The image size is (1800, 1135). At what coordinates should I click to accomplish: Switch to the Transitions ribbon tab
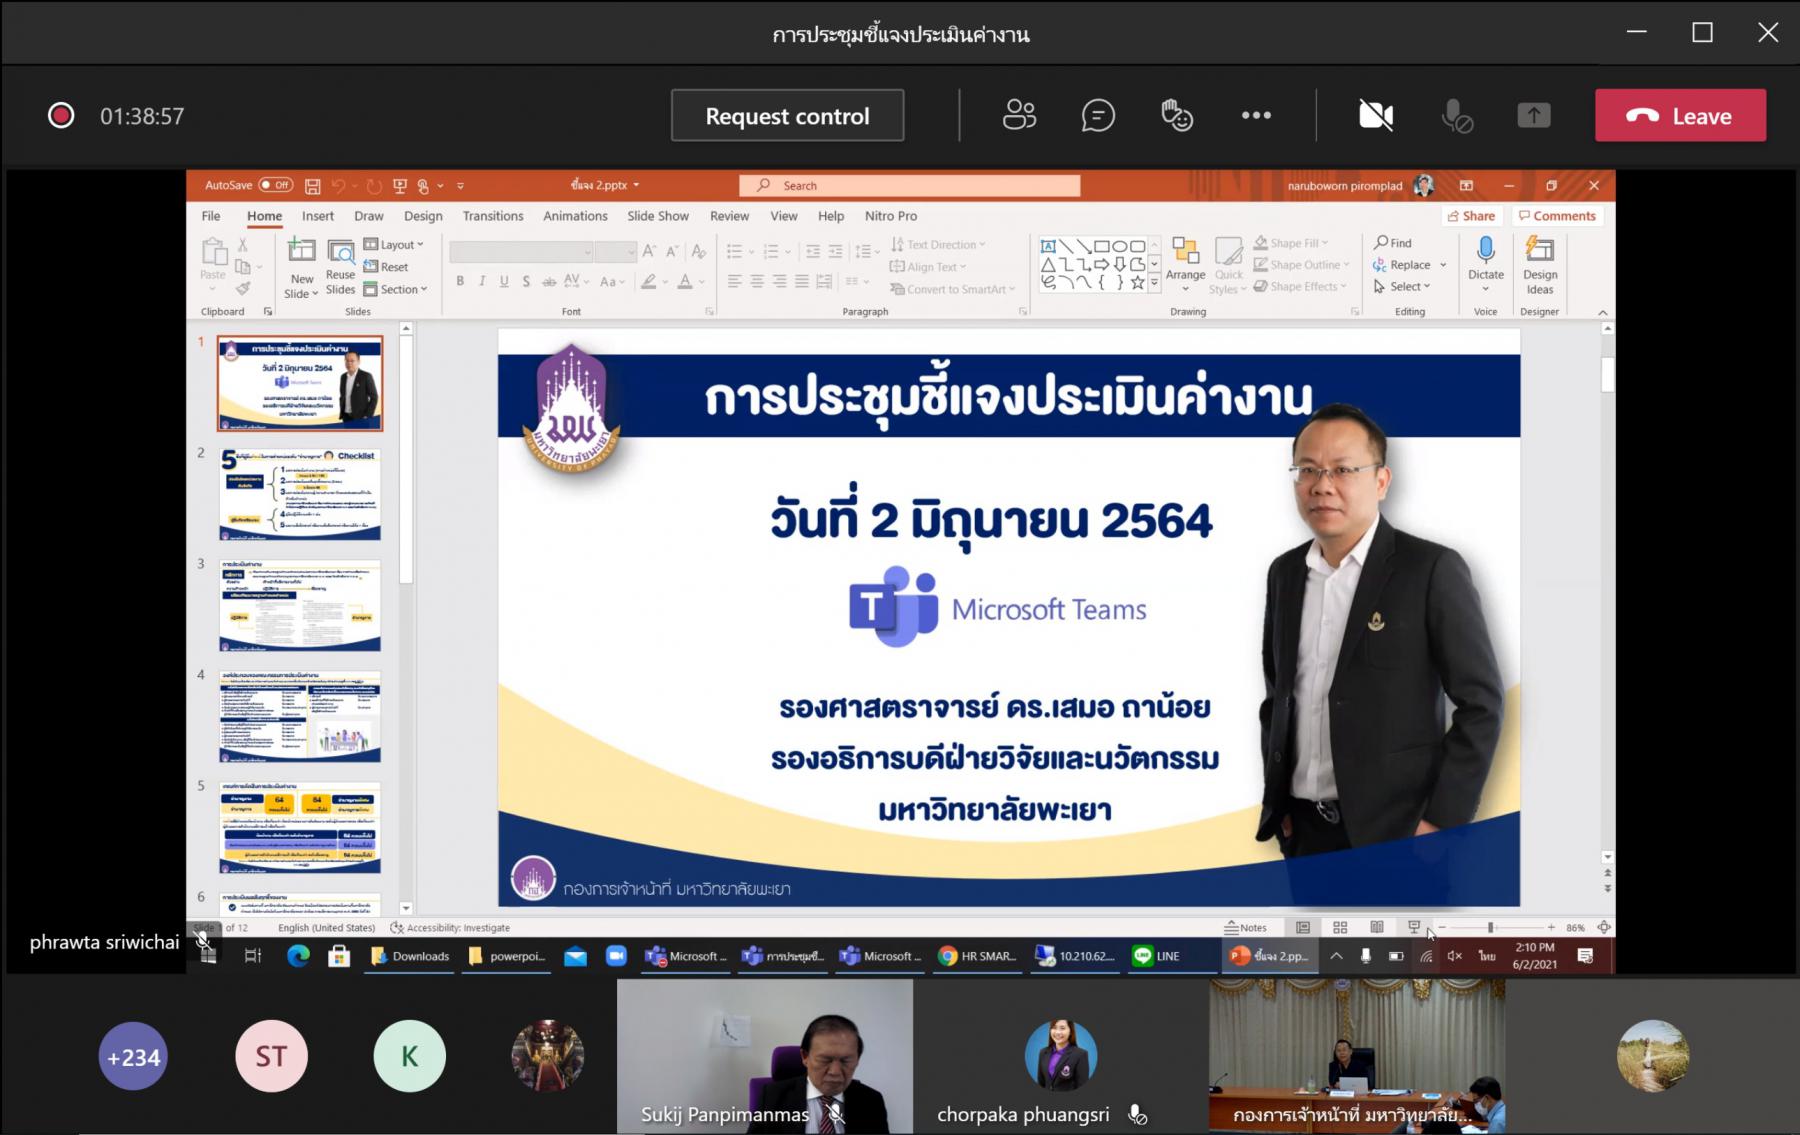point(492,216)
